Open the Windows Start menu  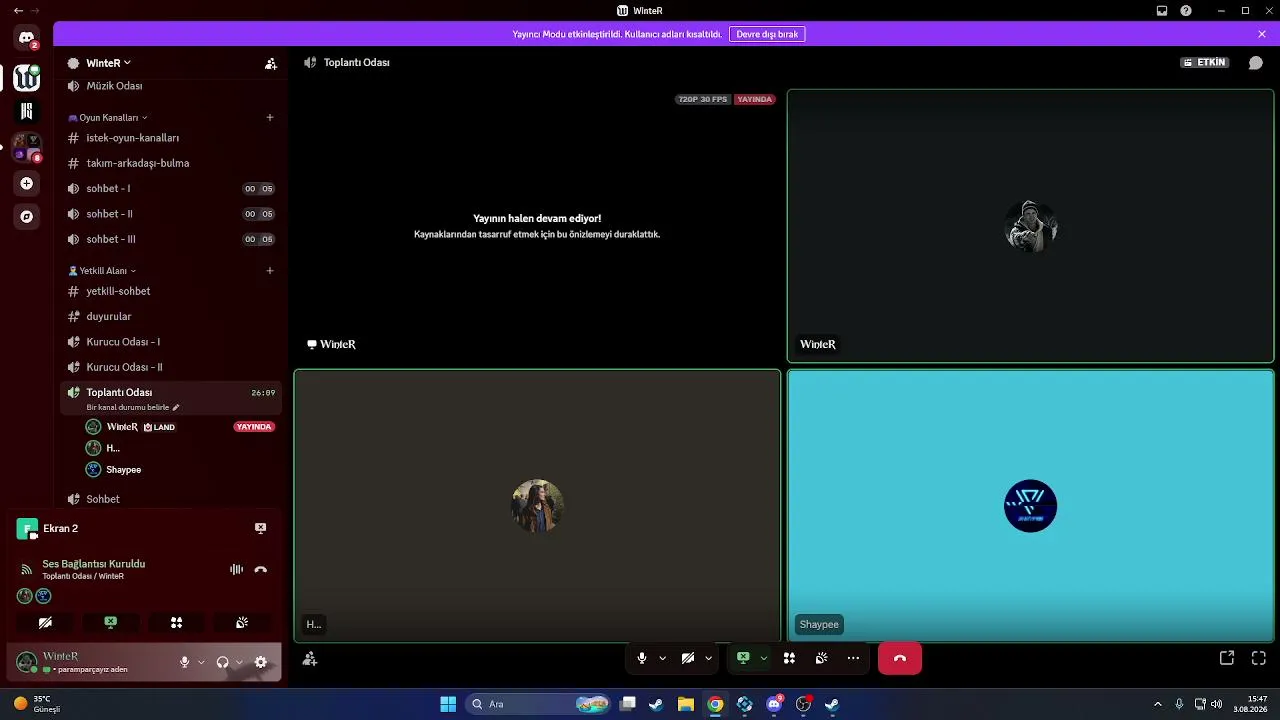[x=448, y=704]
